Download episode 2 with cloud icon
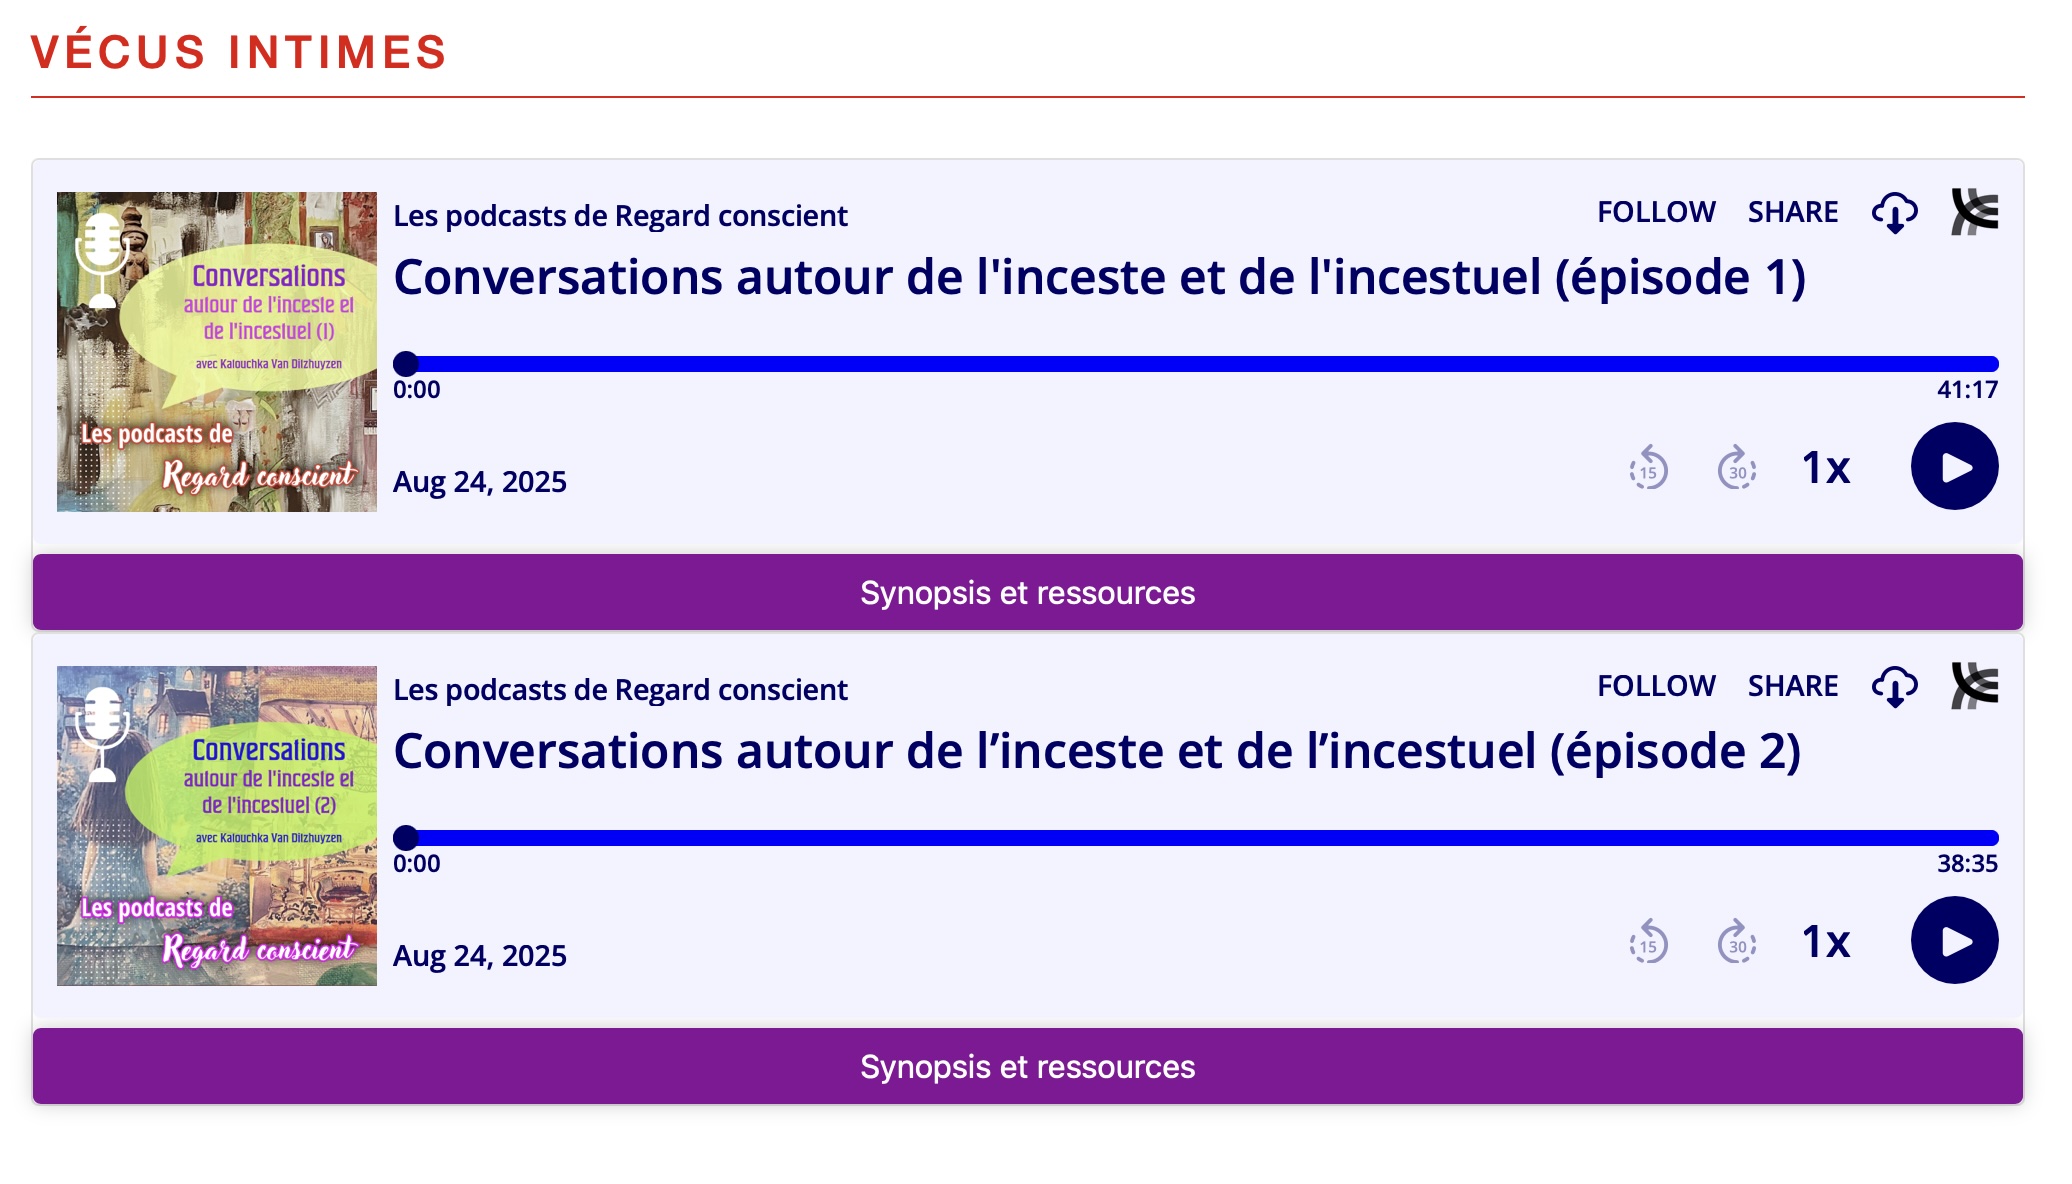Image resolution: width=2072 pixels, height=1184 pixels. [x=1894, y=686]
